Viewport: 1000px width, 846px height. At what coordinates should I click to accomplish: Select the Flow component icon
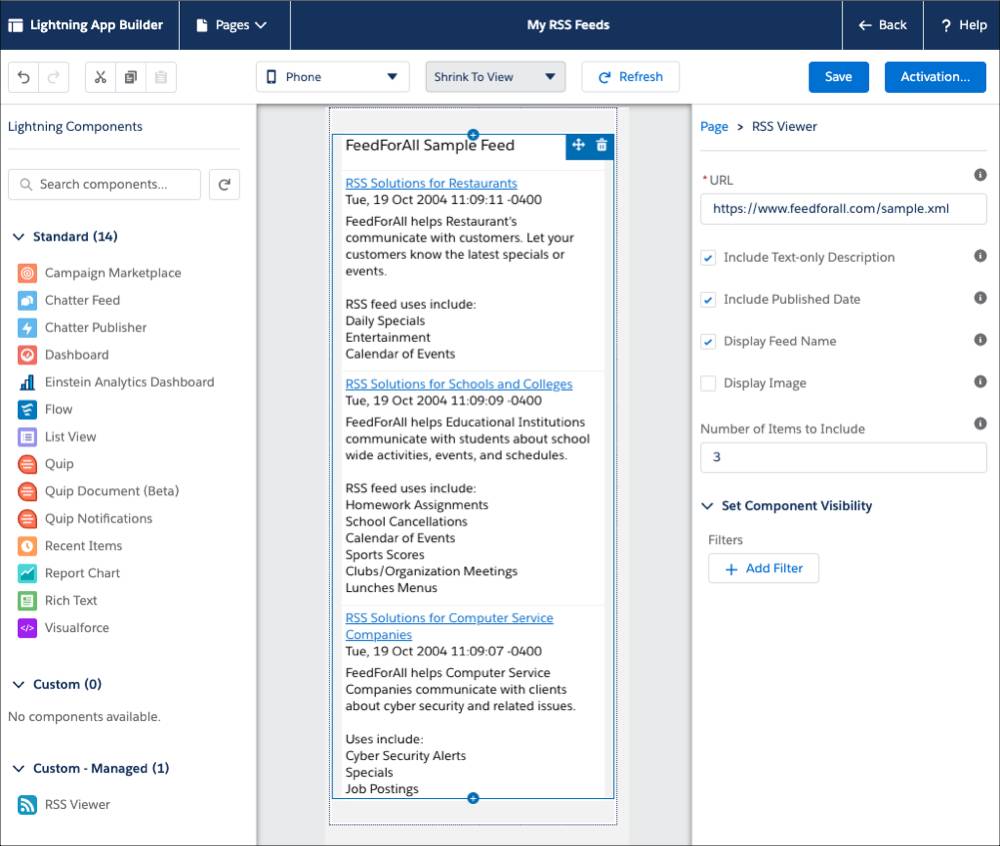coord(27,409)
